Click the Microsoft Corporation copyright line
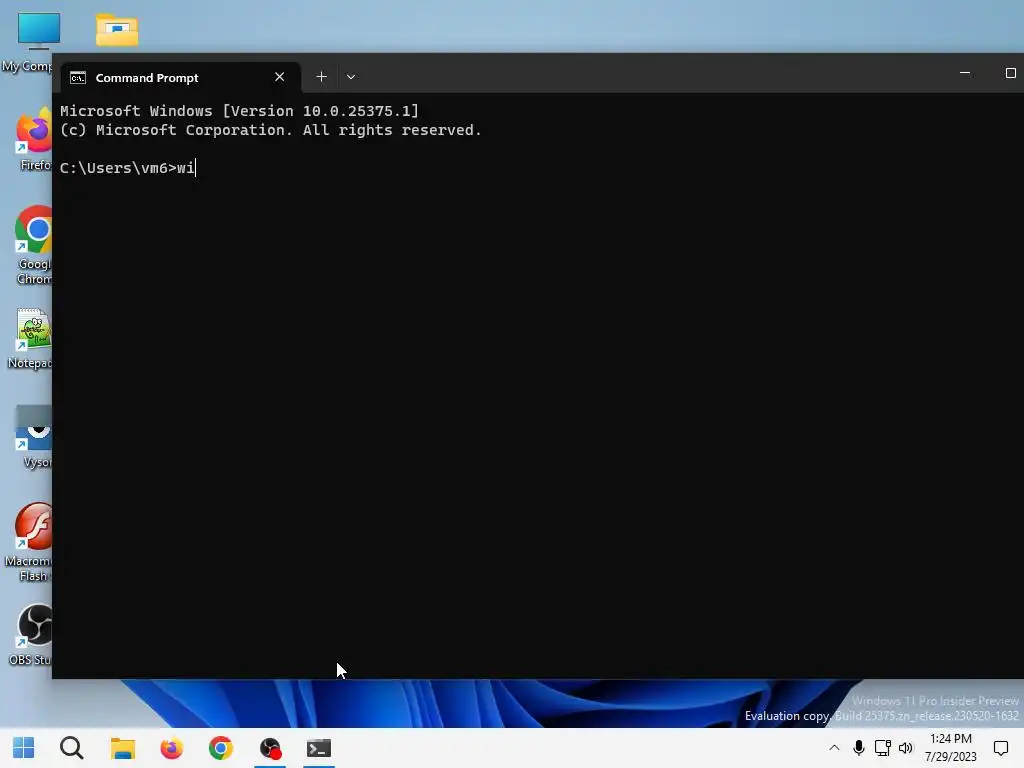 [270, 130]
